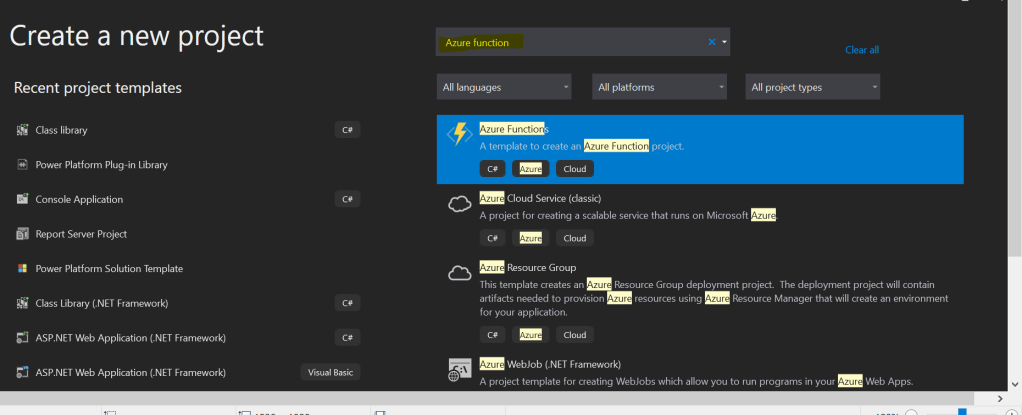Click the Report Server Project icon
1022x415 pixels.
22,234
